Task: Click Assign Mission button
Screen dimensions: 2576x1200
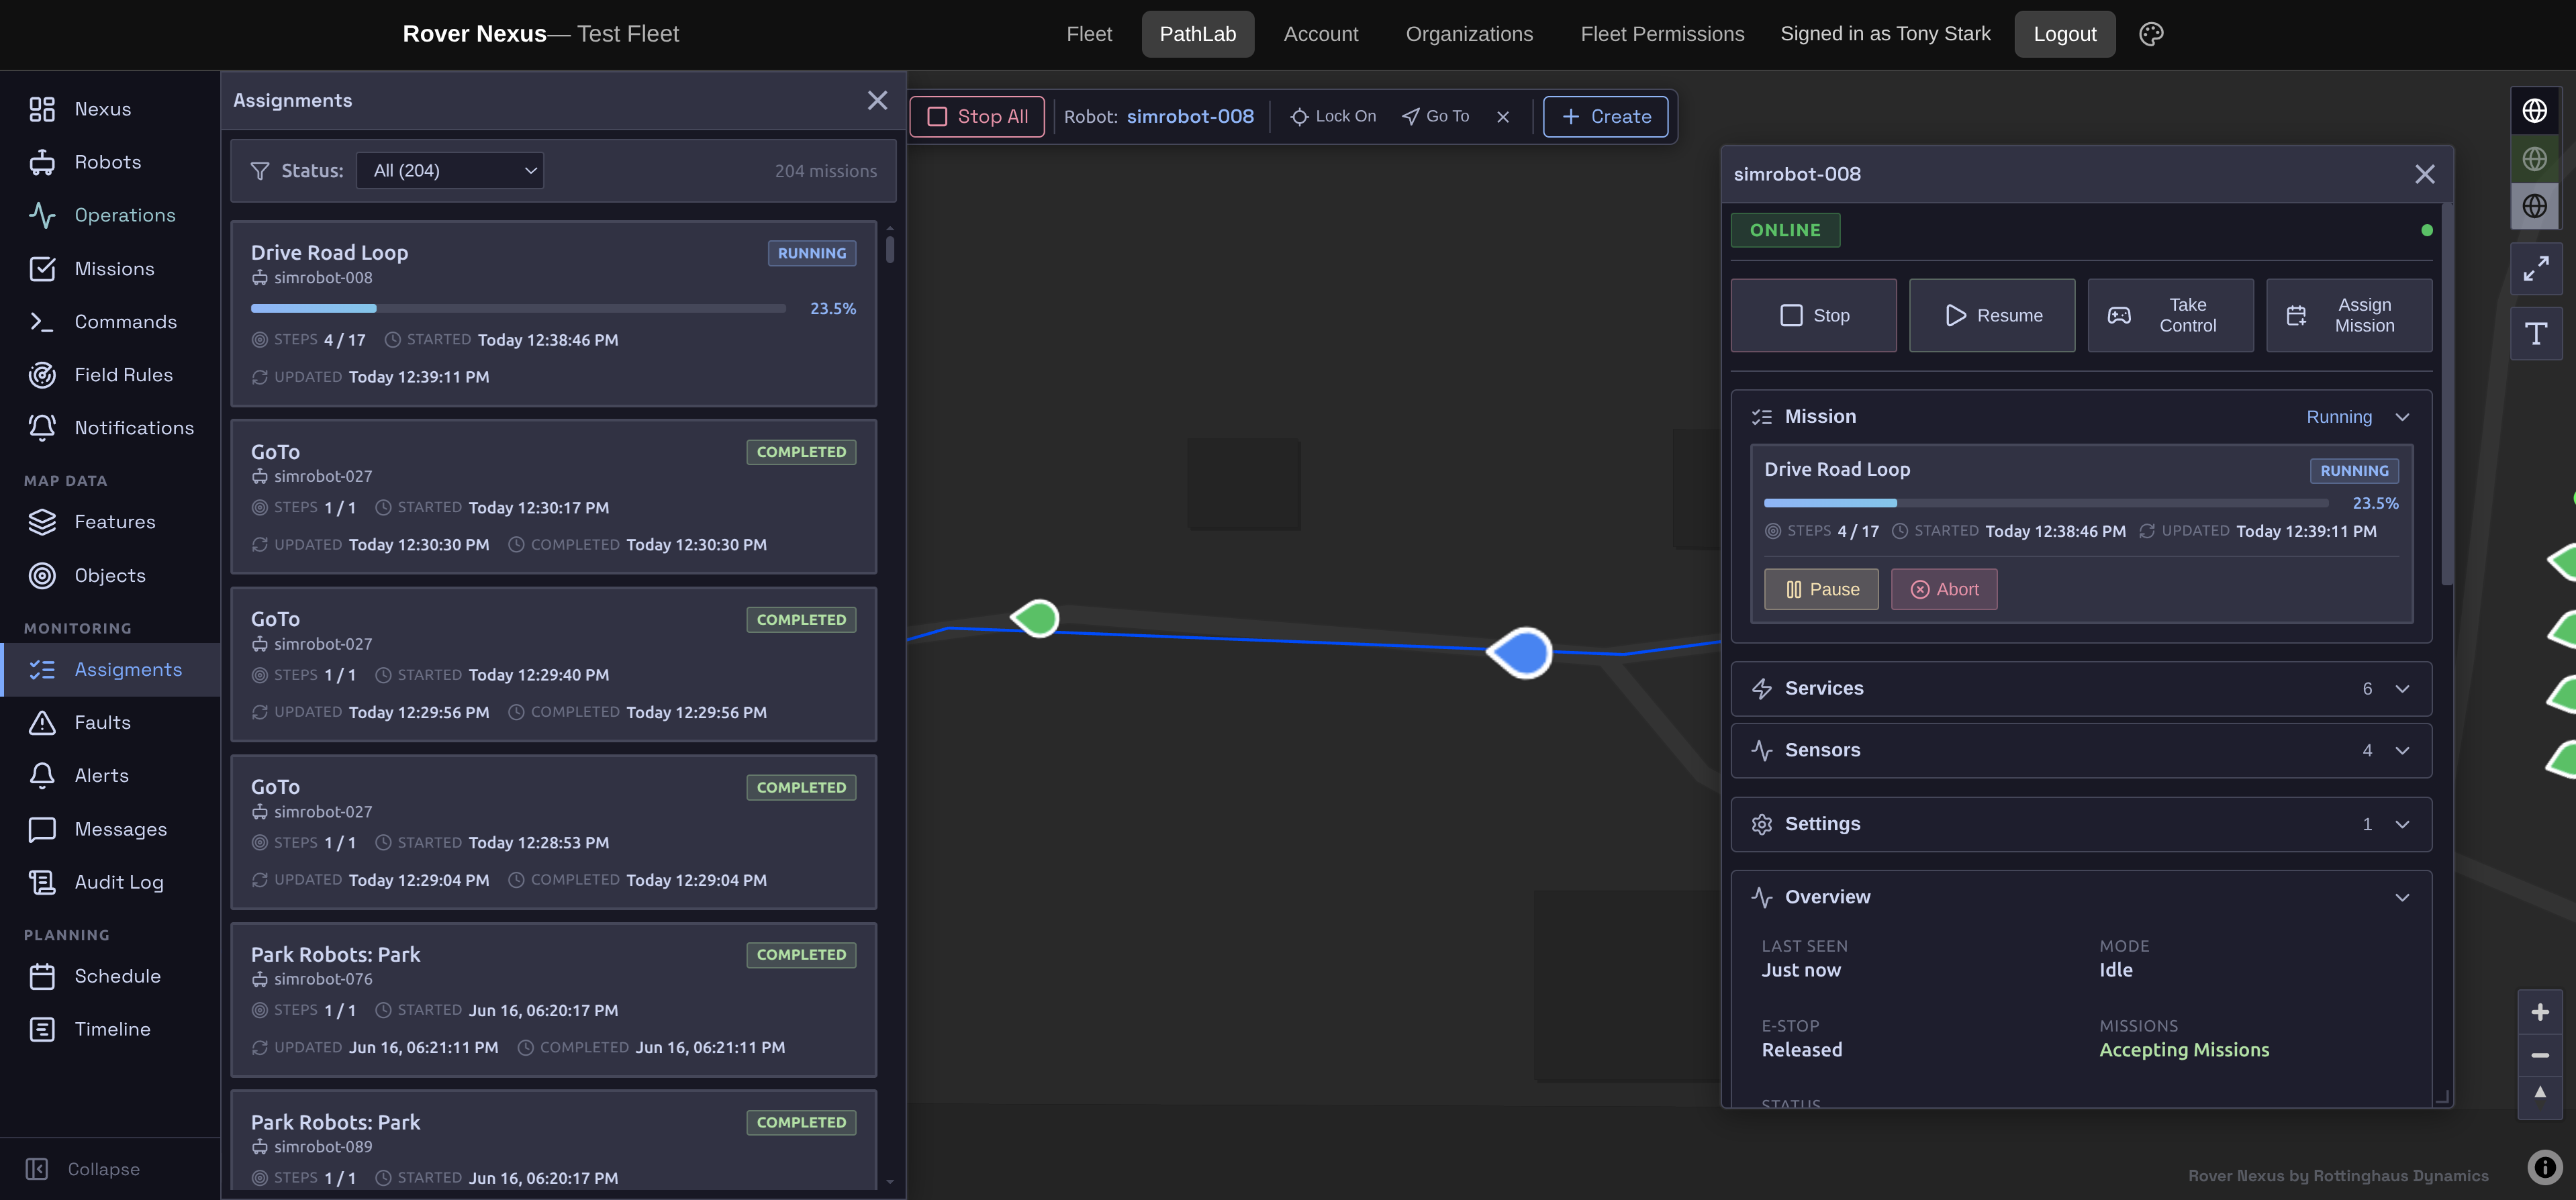Action: pyautogui.click(x=2349, y=316)
